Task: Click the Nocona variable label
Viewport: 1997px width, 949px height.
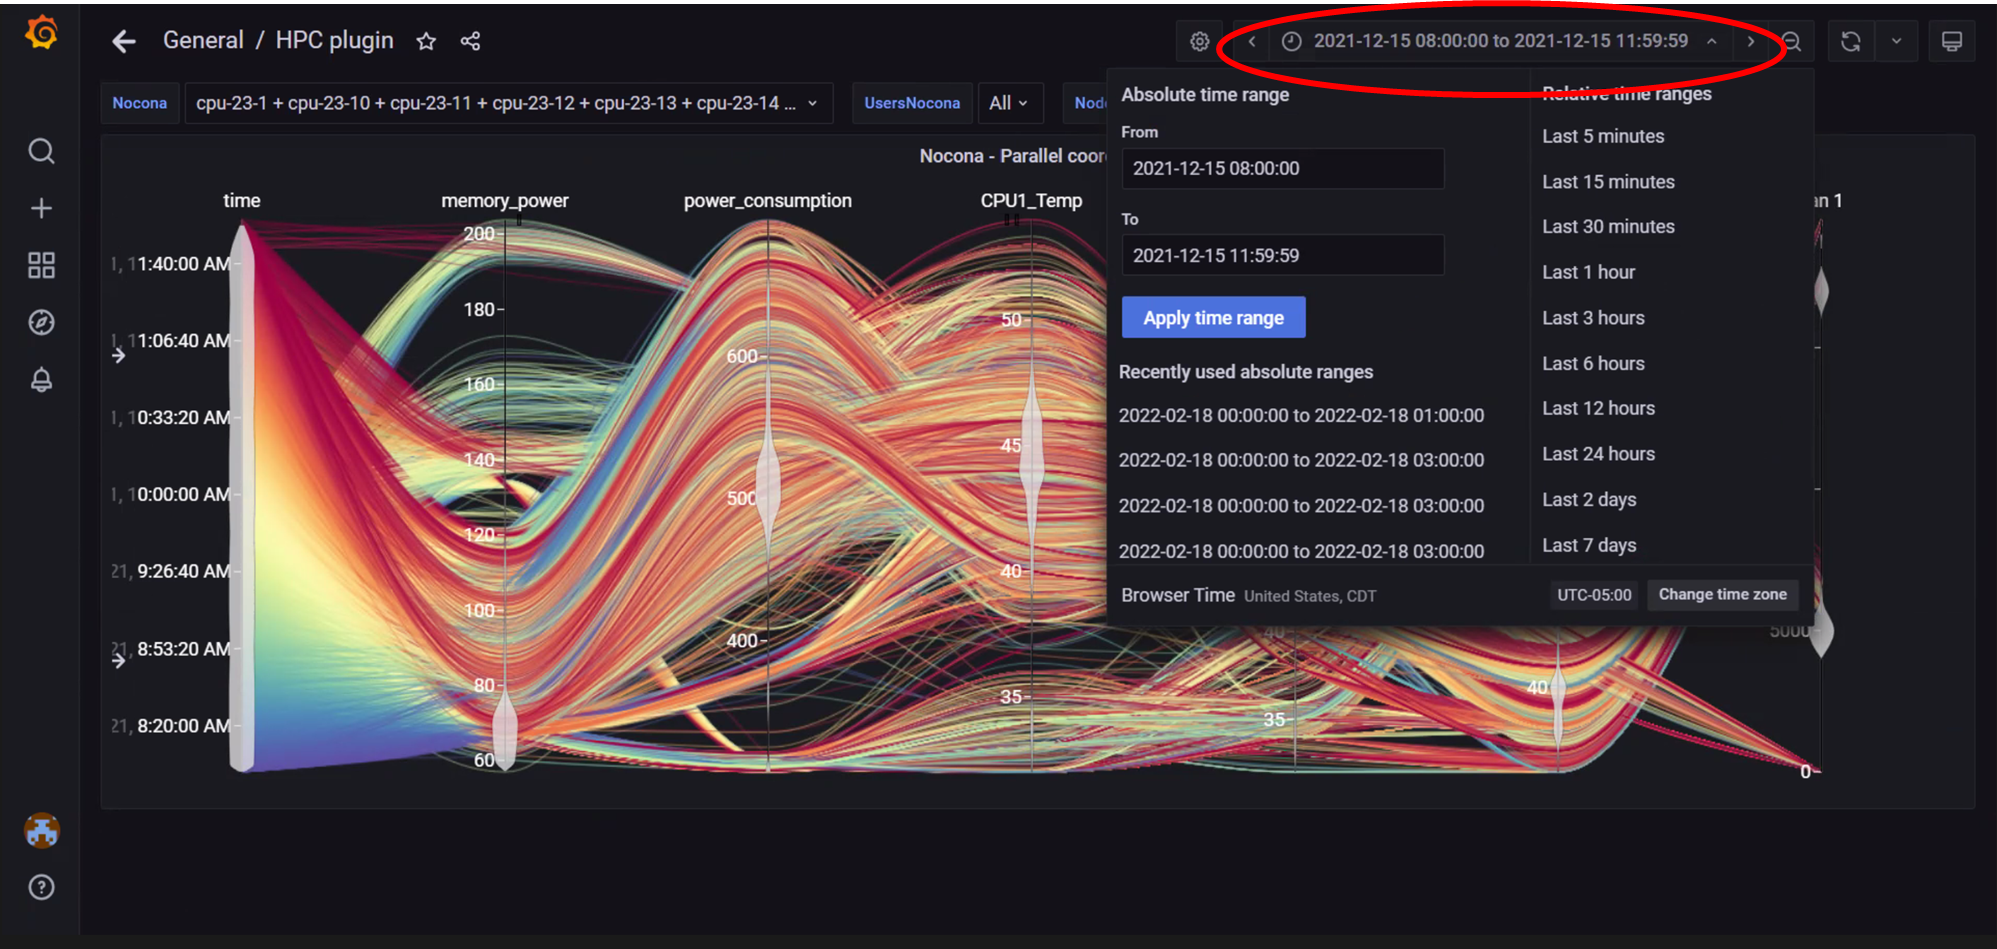Action: [x=139, y=103]
